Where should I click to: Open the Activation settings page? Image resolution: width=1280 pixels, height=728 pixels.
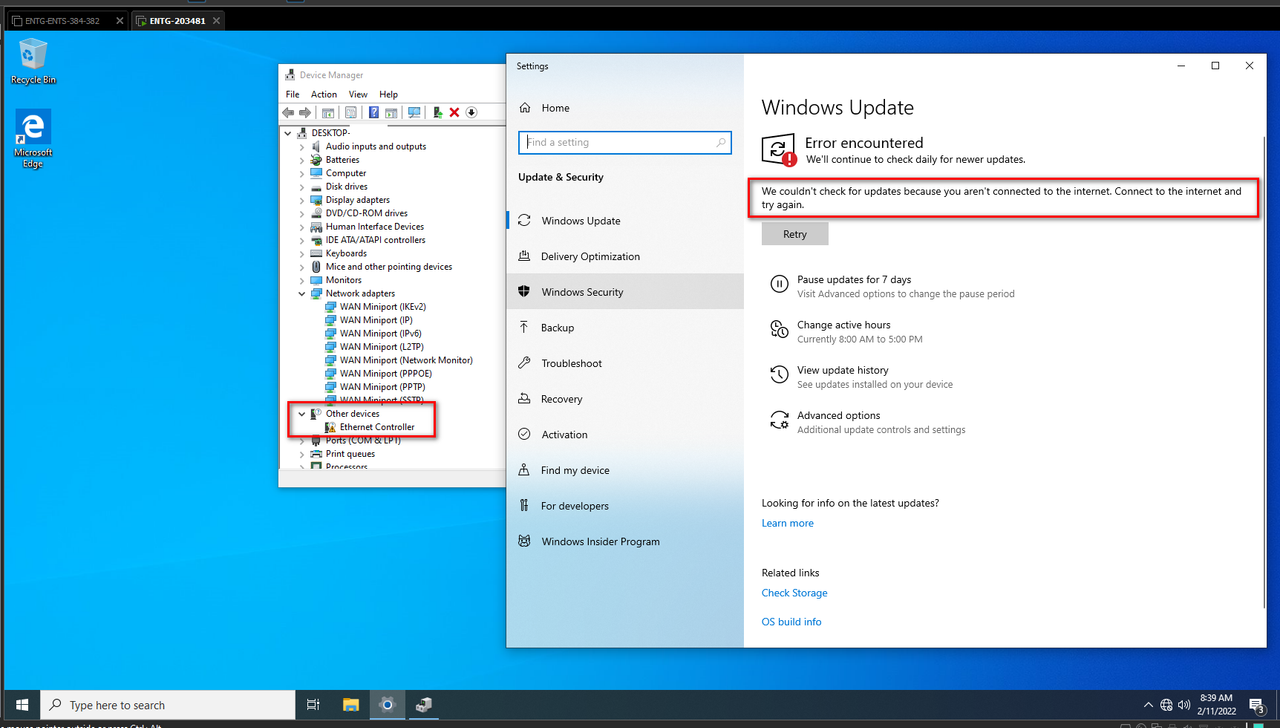point(625,435)
